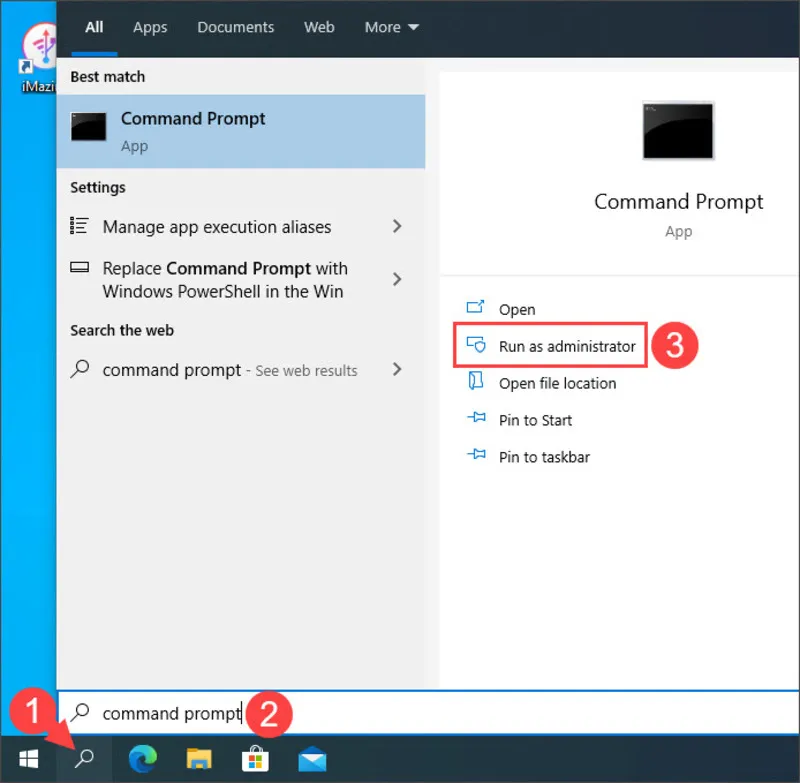Expand Replace Command Prompt with PowerShell chevron

[x=397, y=279]
